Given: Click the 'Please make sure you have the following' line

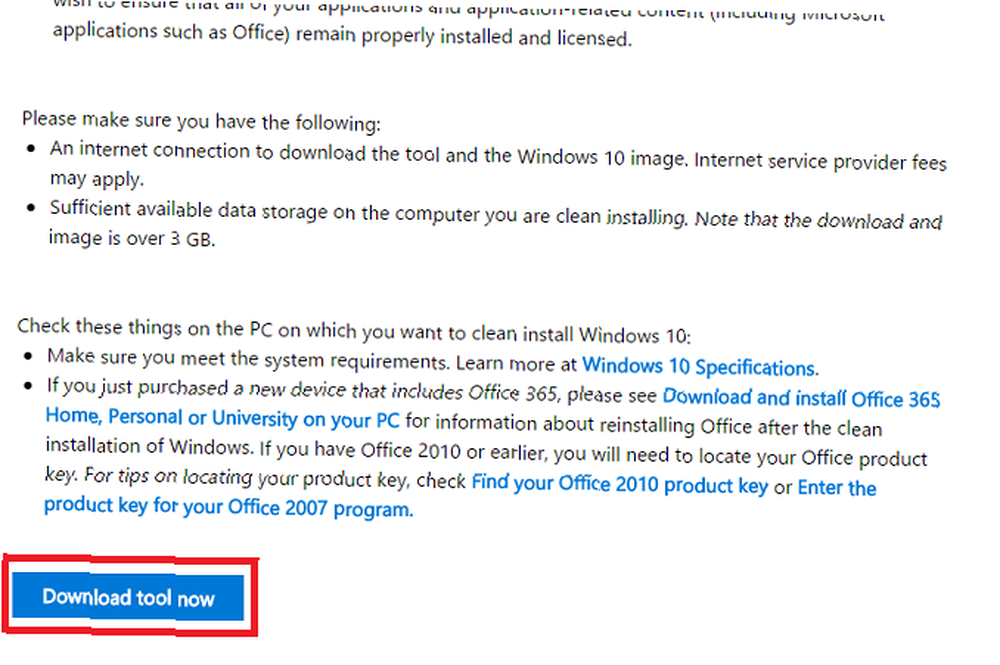Looking at the screenshot, I should coord(202,121).
